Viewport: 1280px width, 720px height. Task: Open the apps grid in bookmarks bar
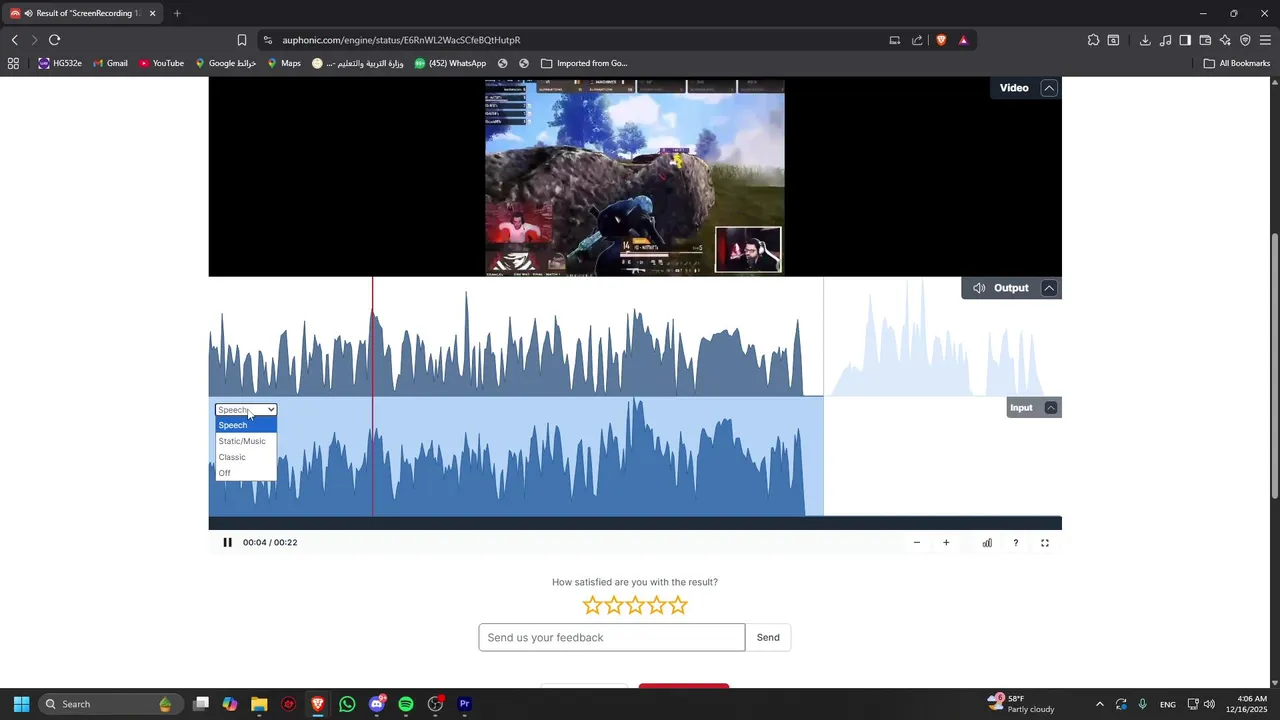coord(13,63)
